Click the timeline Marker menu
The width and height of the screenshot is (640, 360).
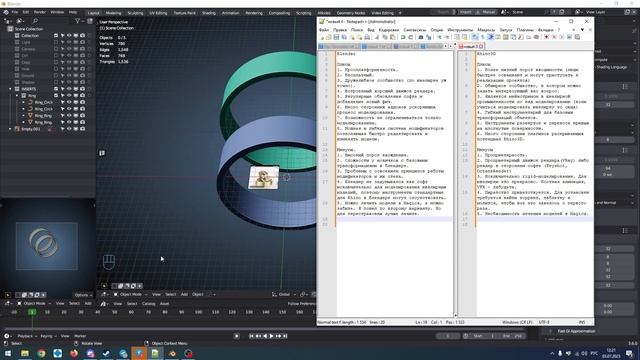click(80, 336)
